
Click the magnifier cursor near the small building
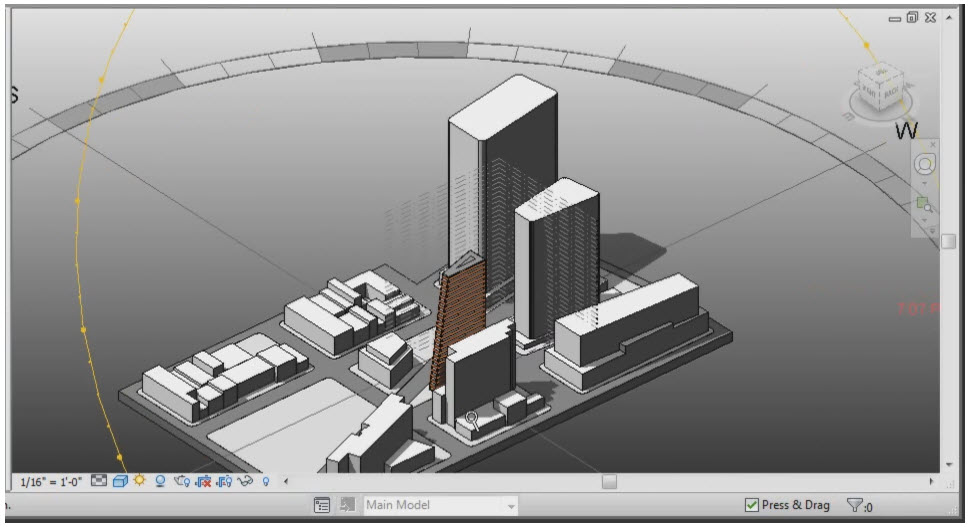[x=472, y=420]
